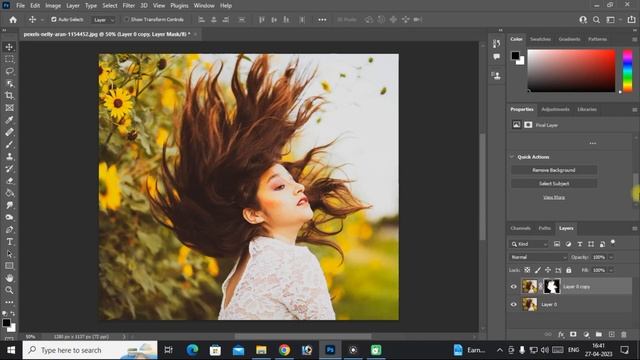Toggle layer filtering switch on

click(x=613, y=243)
